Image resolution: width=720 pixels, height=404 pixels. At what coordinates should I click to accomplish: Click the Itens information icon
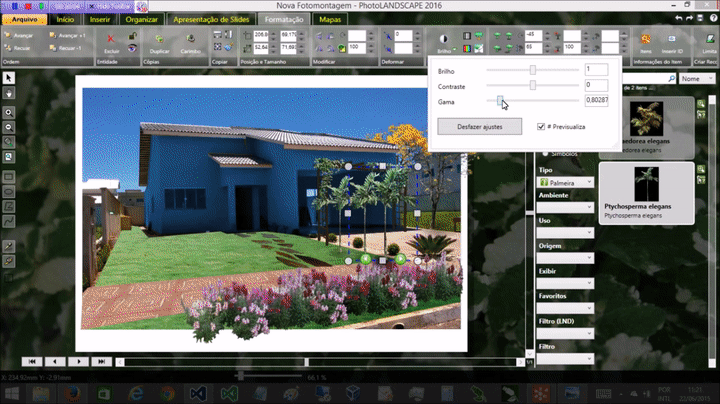[645, 39]
